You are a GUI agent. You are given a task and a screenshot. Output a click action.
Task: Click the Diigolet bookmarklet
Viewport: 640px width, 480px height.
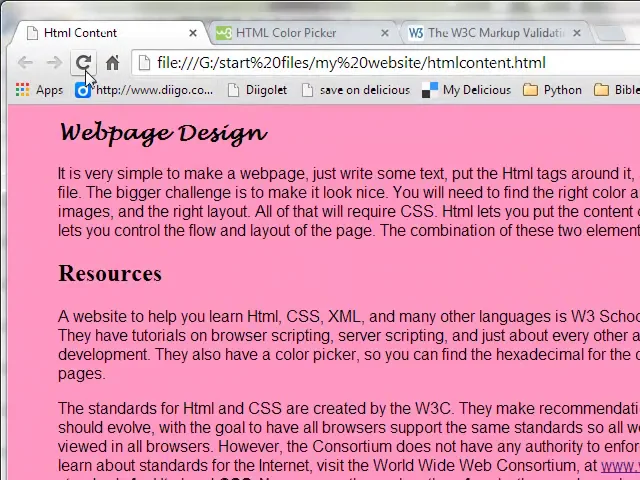coord(257,90)
